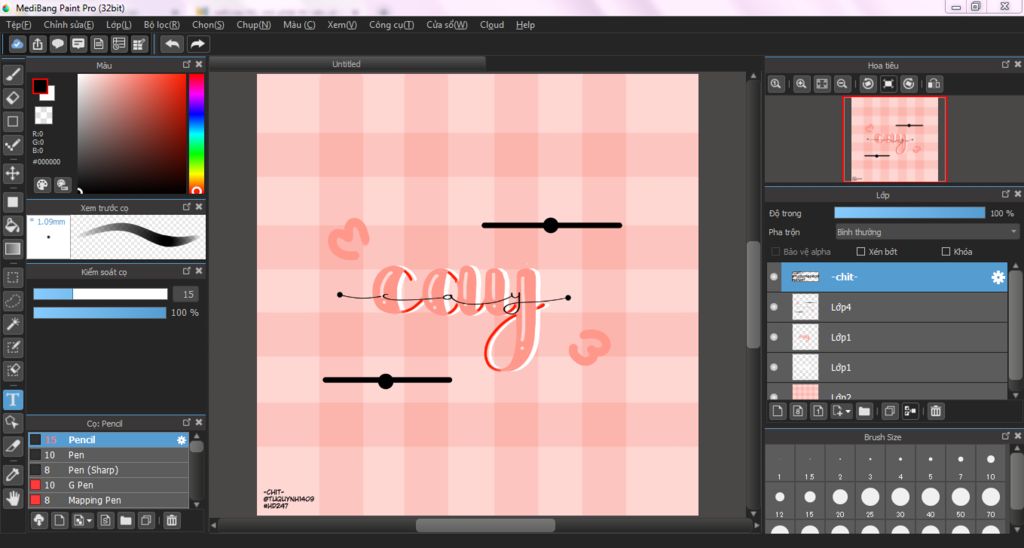
Task: Select the Hand pan tool
Action: 12,498
